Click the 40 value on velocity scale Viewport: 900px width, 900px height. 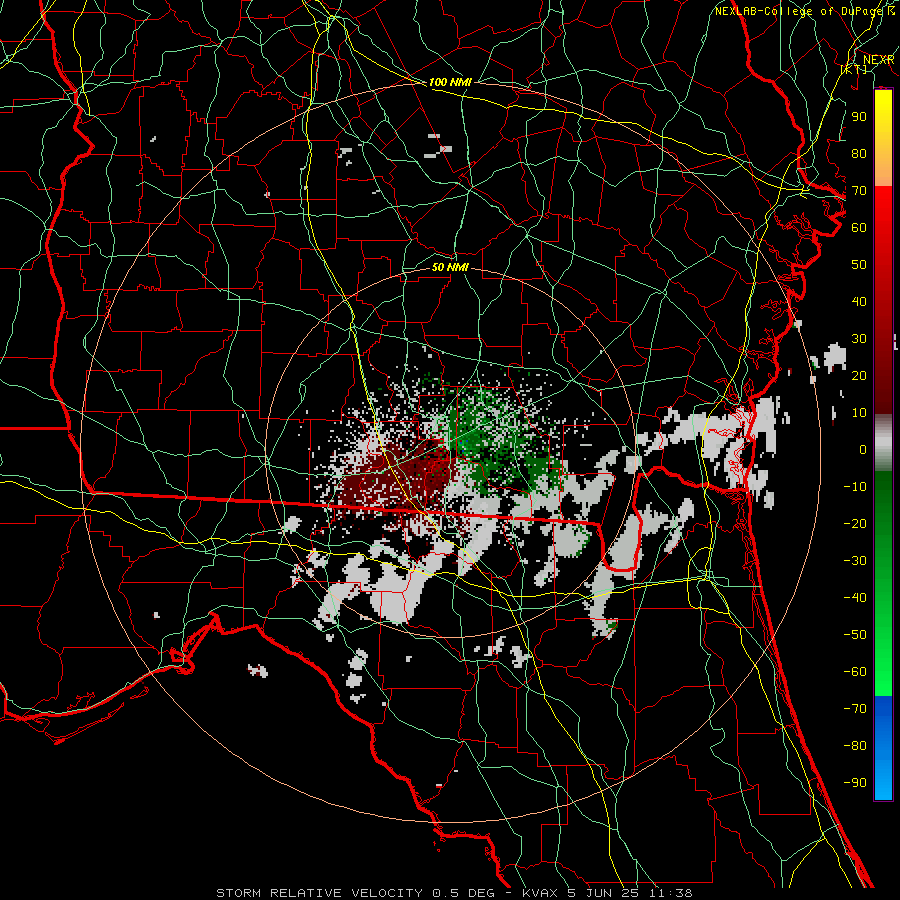pos(859,302)
